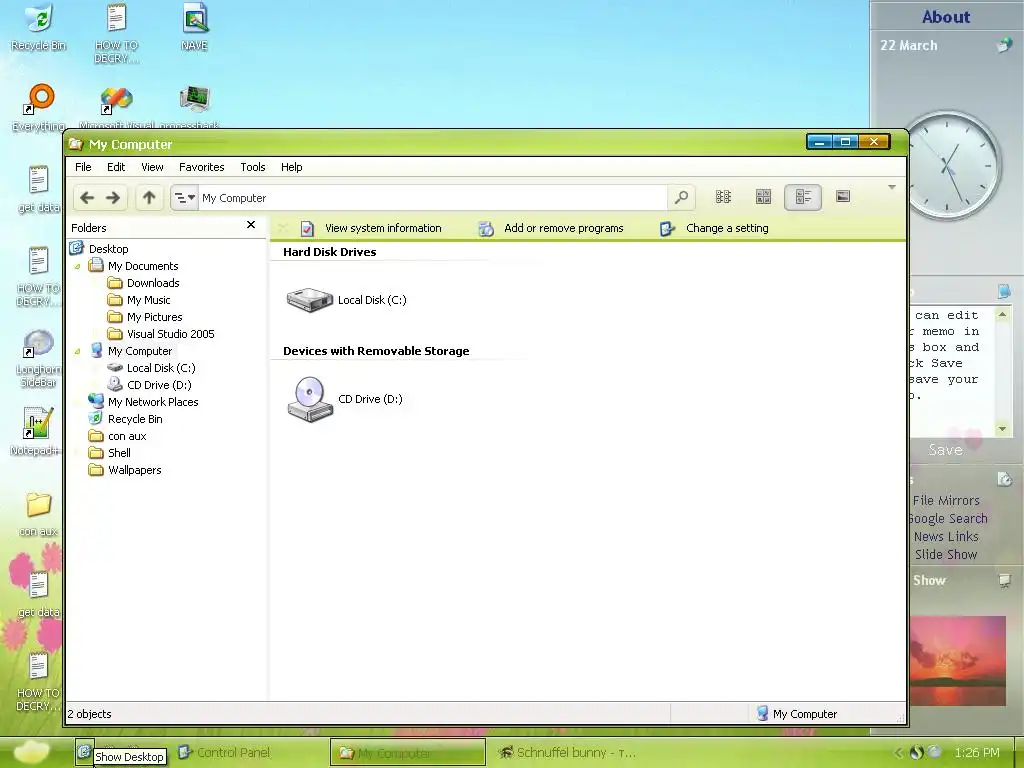Image resolution: width=1024 pixels, height=768 pixels.
Task: Click Save under the sidebar memo
Action: click(x=946, y=450)
